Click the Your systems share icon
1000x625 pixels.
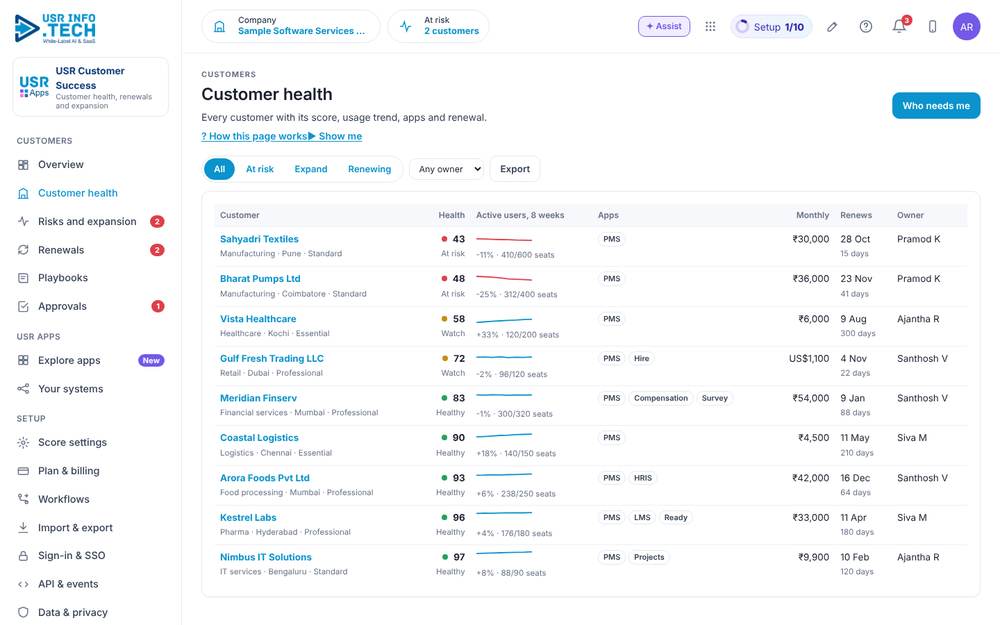[23, 389]
